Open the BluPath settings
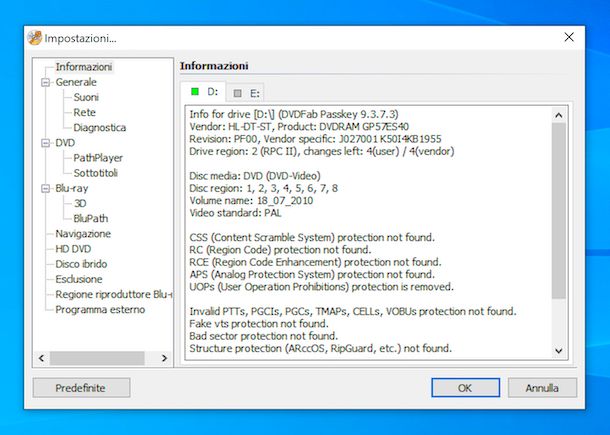610x435 pixels. [x=91, y=219]
